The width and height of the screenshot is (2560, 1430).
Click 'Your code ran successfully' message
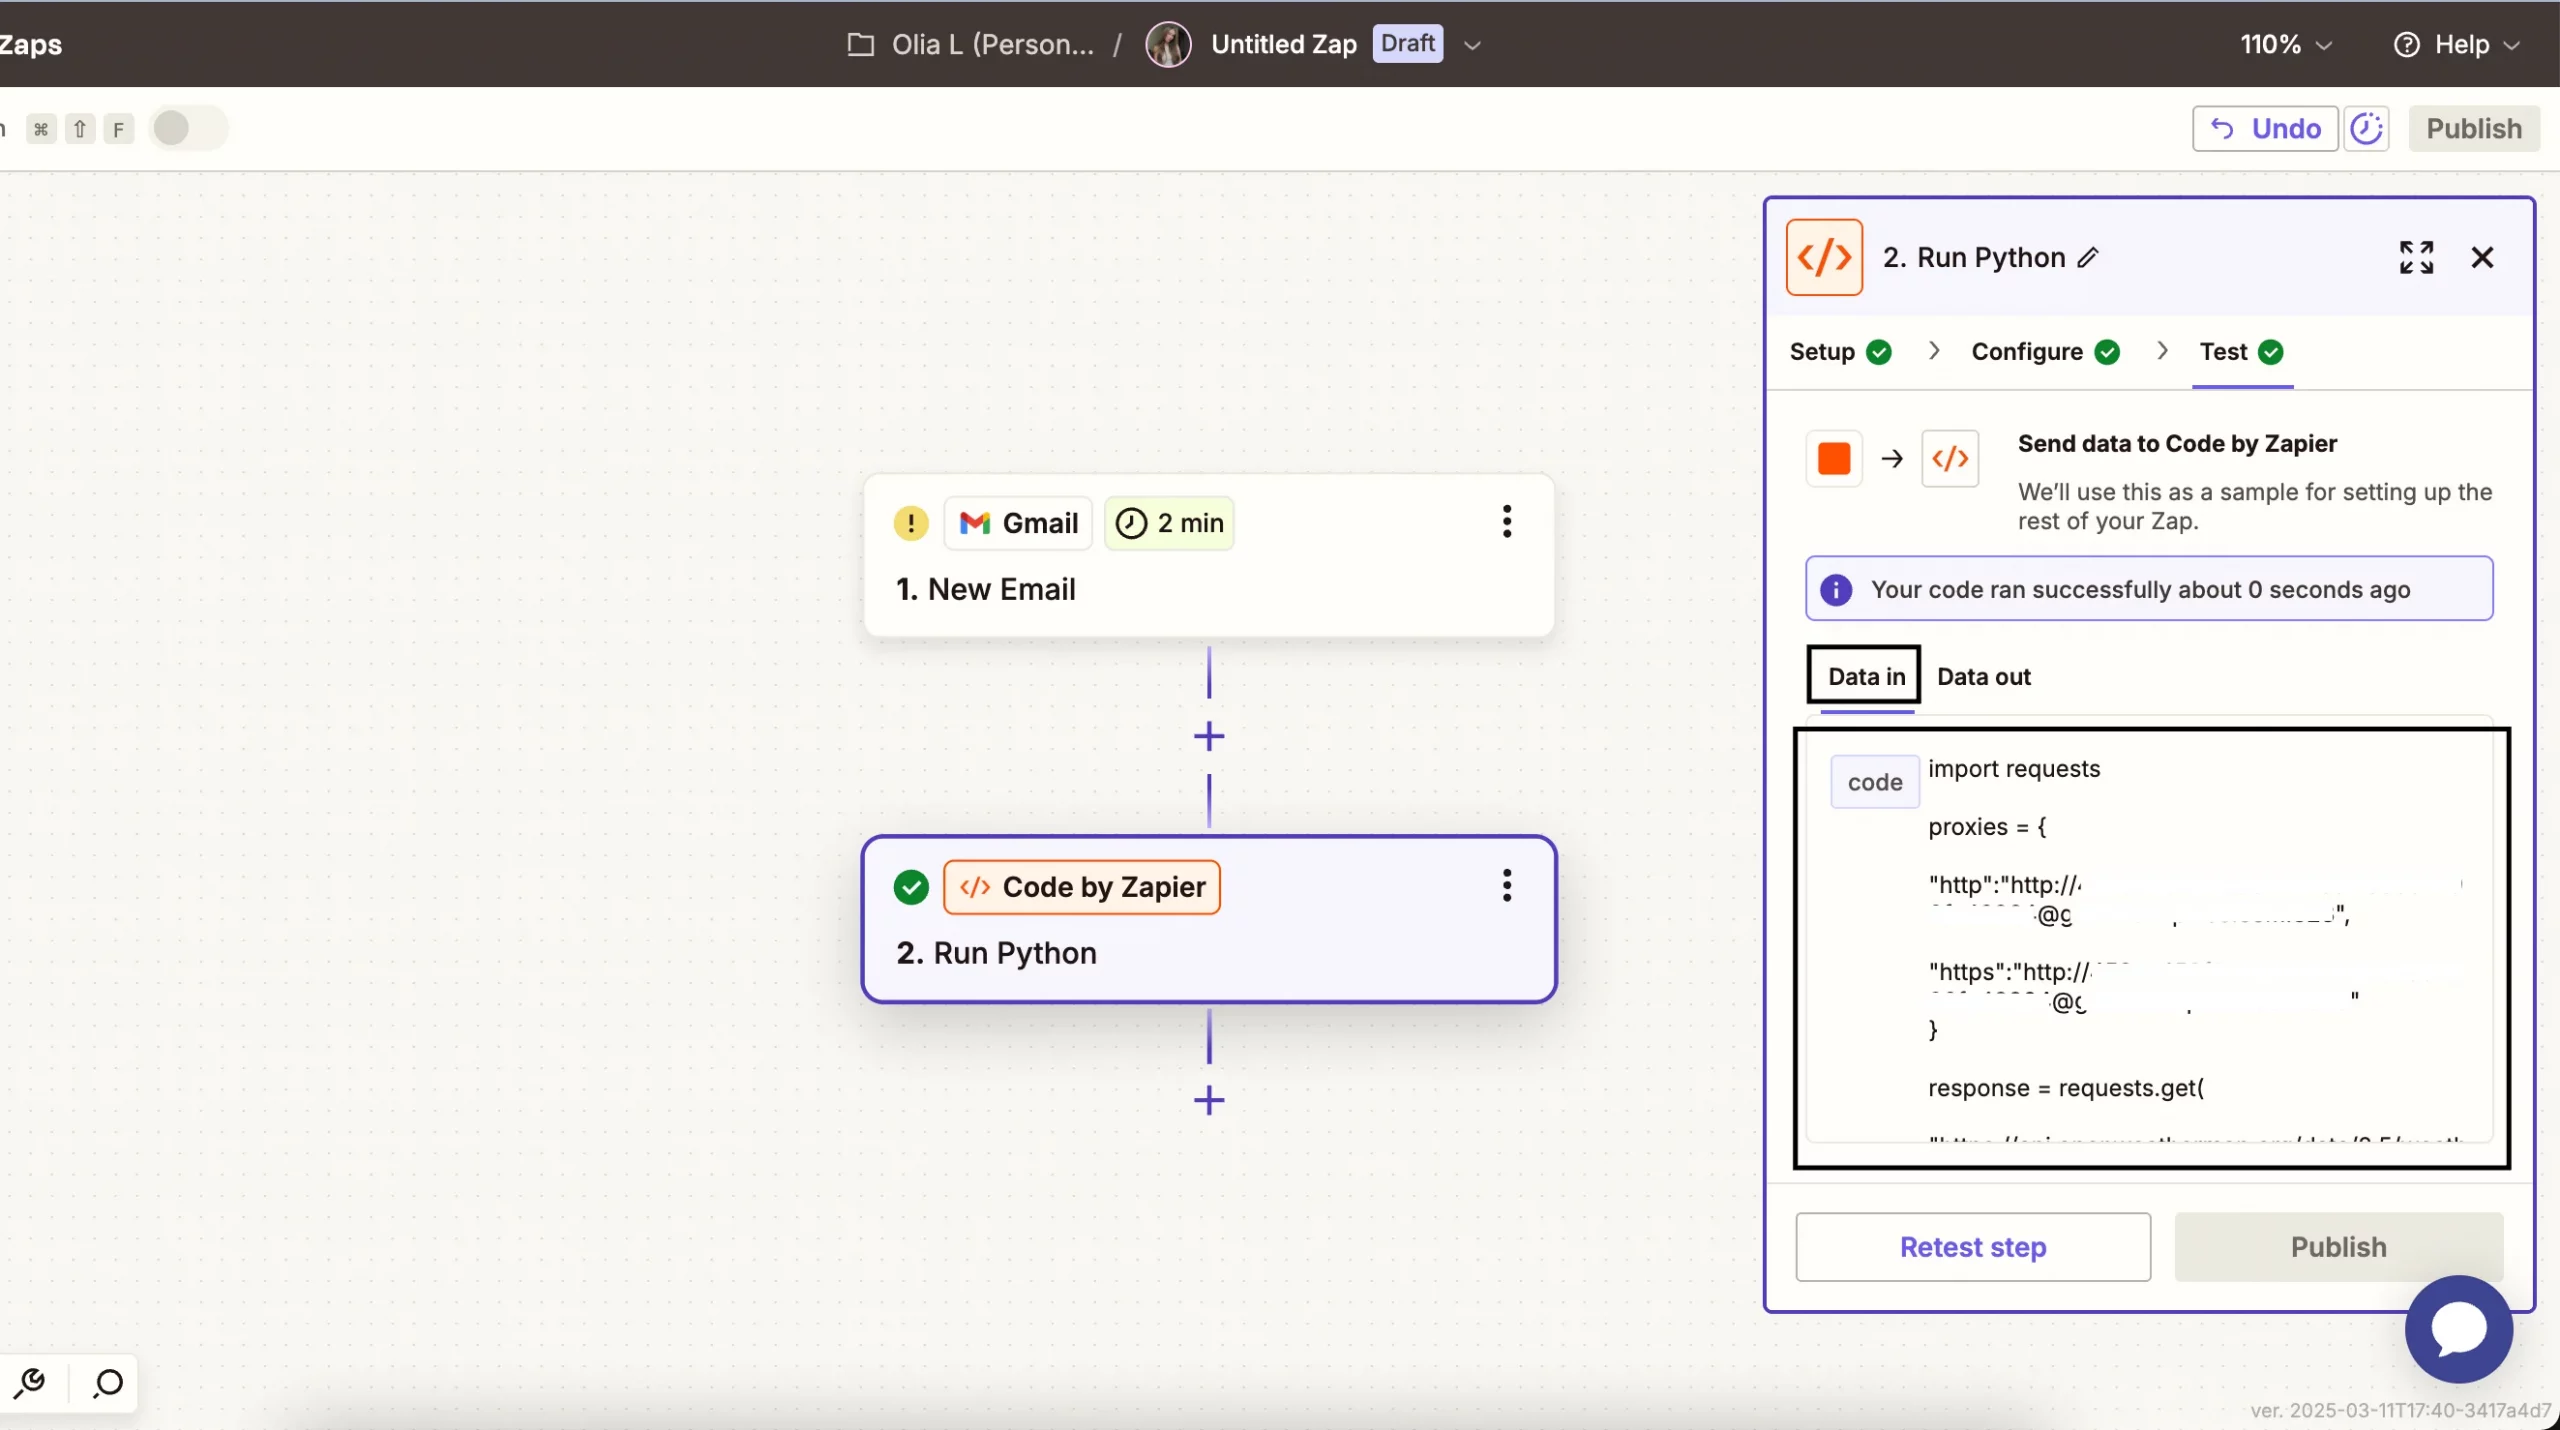click(x=2140, y=589)
